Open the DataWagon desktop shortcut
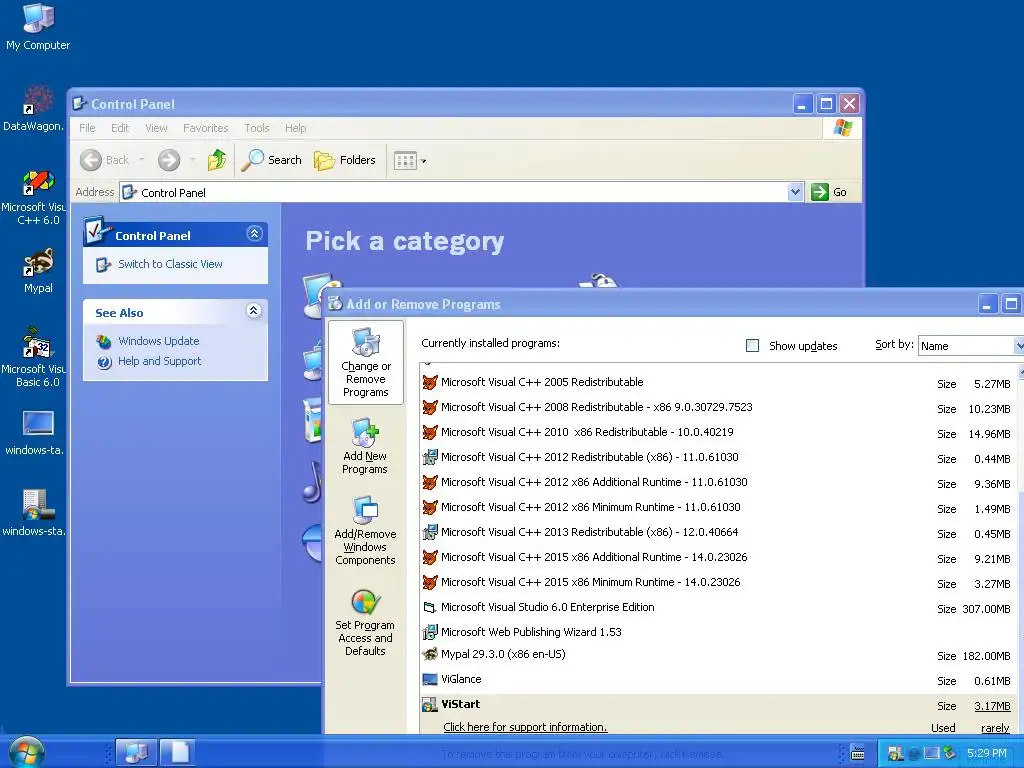The width and height of the screenshot is (1024, 768). click(34, 108)
